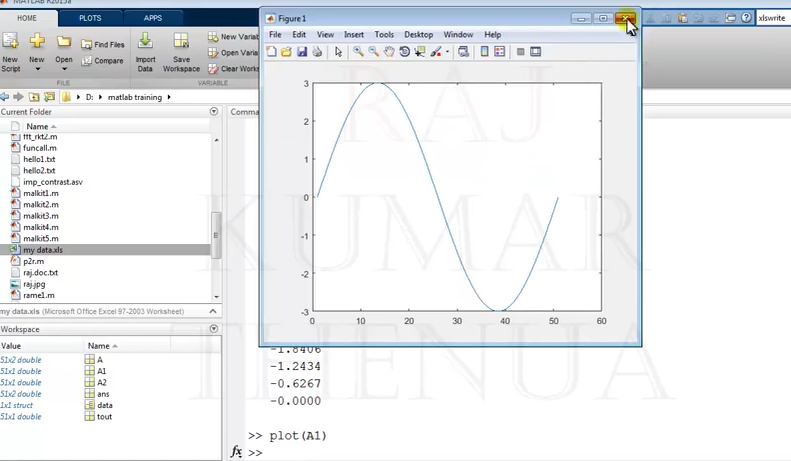Screen dimensions: 791x461
Task: Click the forward navigation arrow in the folder bar
Action: [19, 96]
